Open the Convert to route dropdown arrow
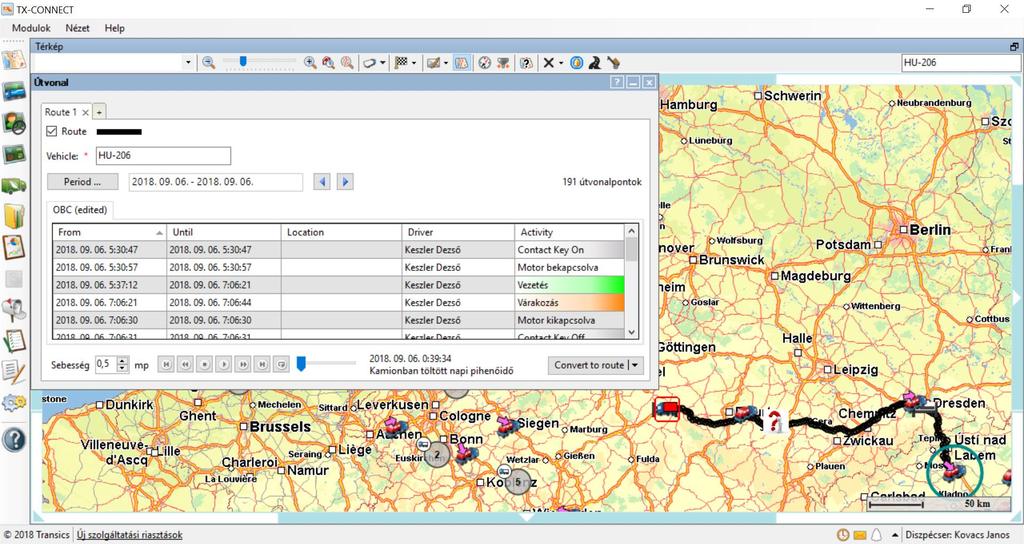This screenshot has height=544, width=1024. (635, 365)
